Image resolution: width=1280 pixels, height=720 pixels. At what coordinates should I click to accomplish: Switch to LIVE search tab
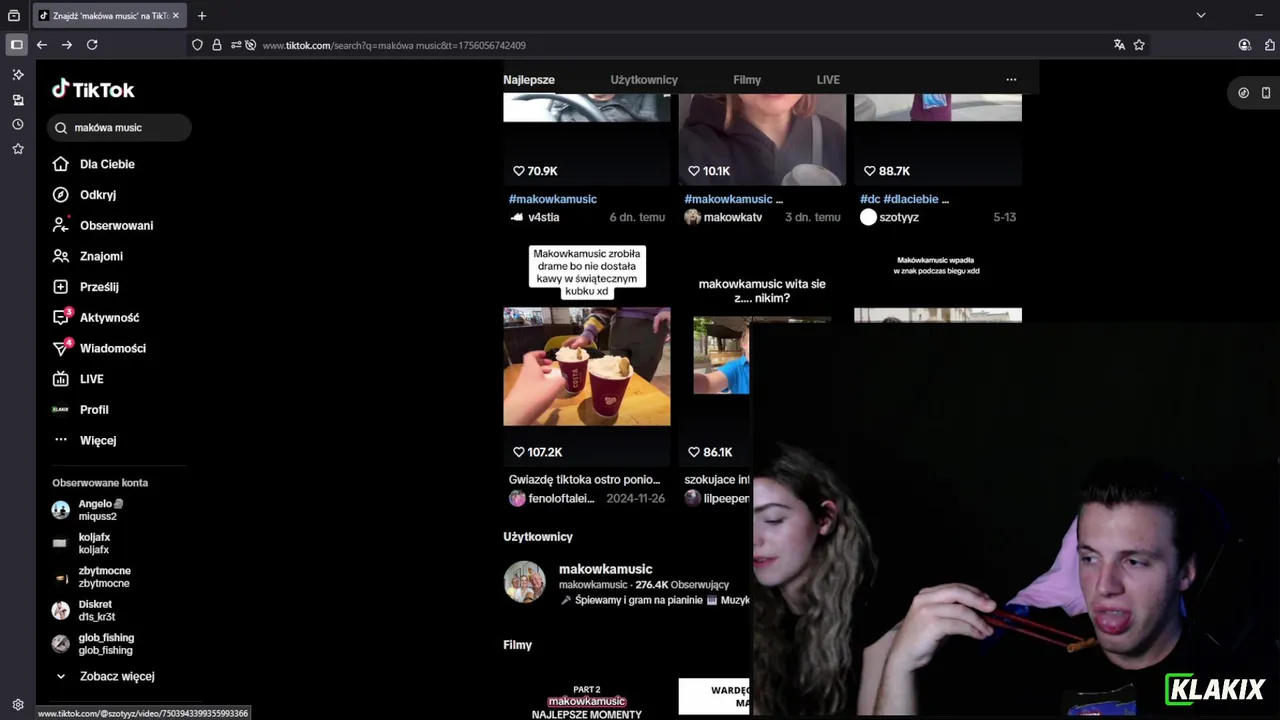coord(828,80)
